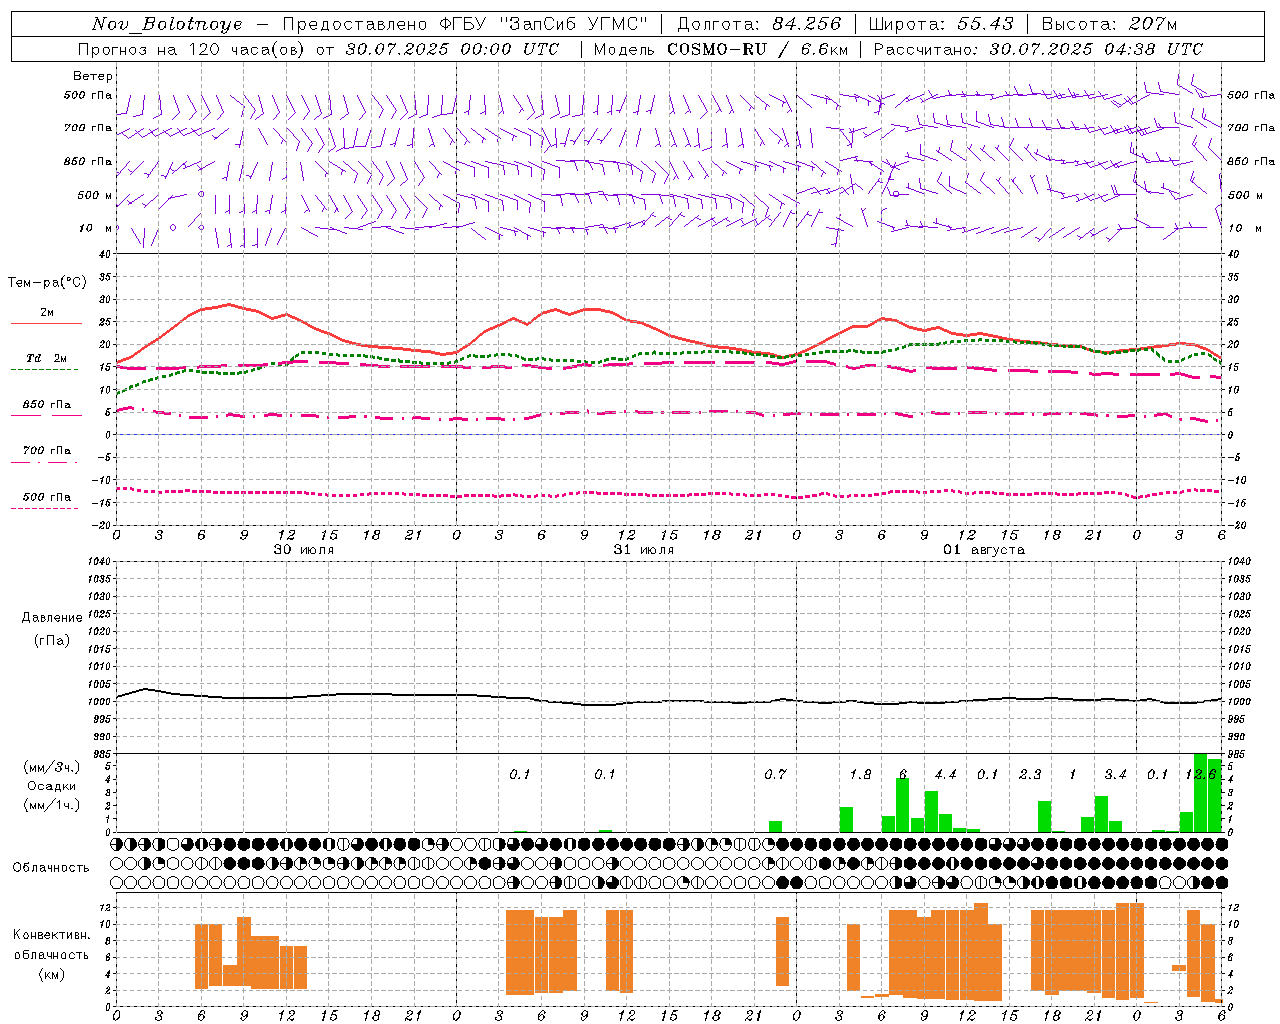Screen dimensions: 1280x1024
Task: Click left-side 10 м wind level label
Action: pyautogui.click(x=96, y=228)
